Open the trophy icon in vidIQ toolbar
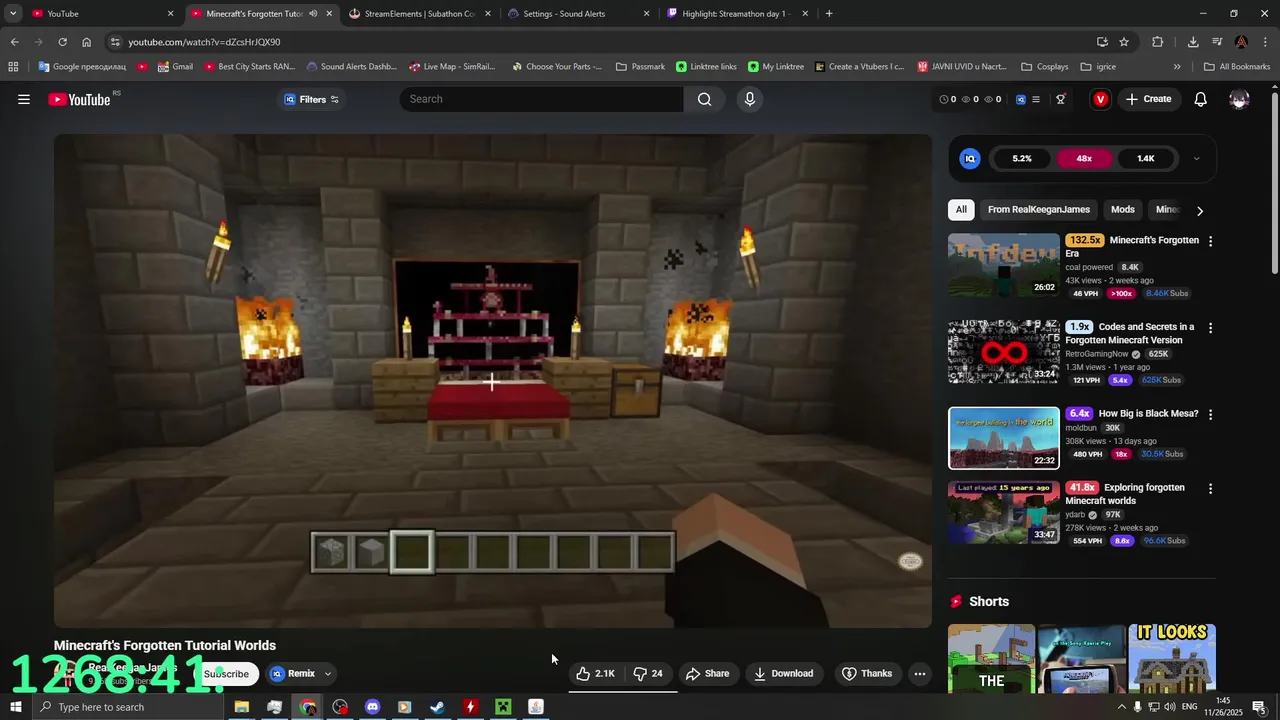 click(1061, 99)
